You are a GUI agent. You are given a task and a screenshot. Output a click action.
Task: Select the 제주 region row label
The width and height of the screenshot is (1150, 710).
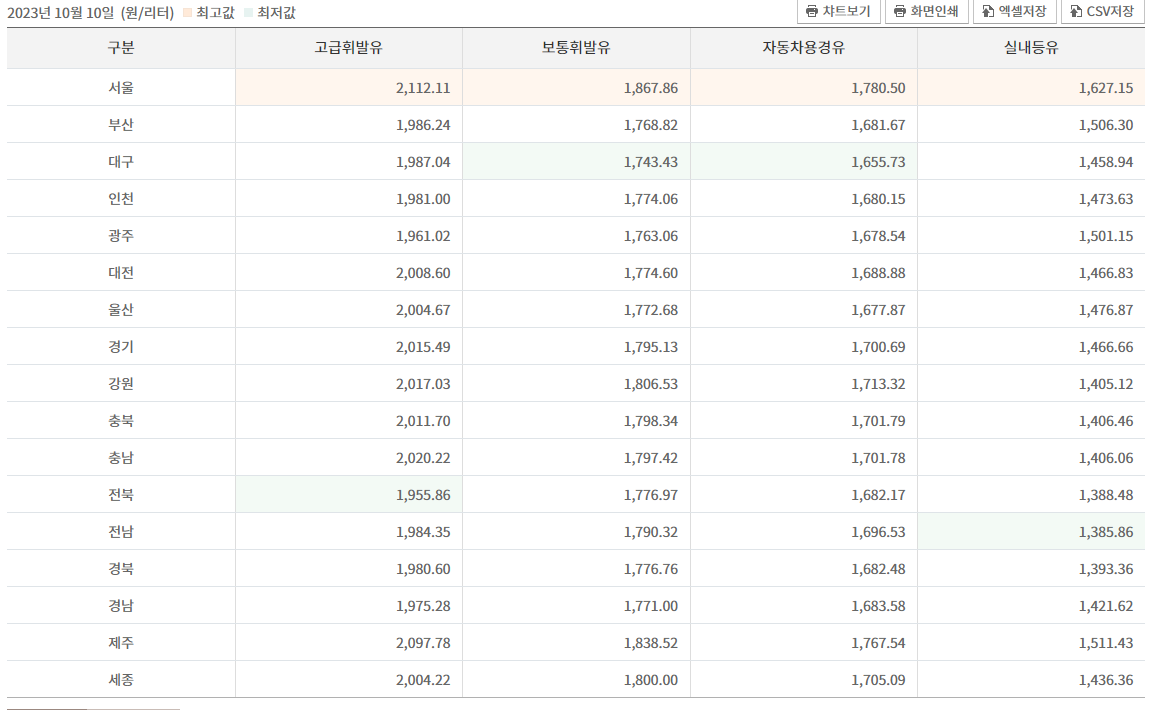click(120, 643)
